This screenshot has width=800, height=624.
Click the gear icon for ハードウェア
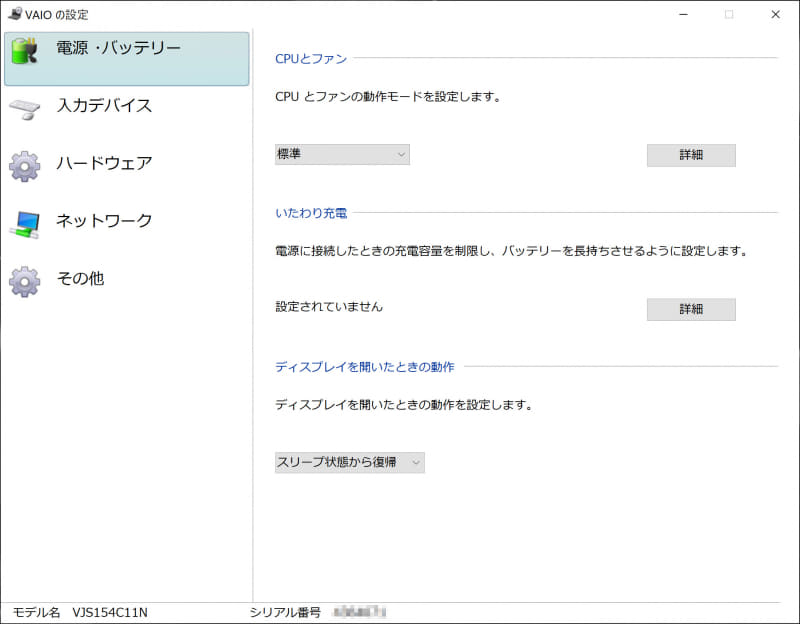coord(26,163)
